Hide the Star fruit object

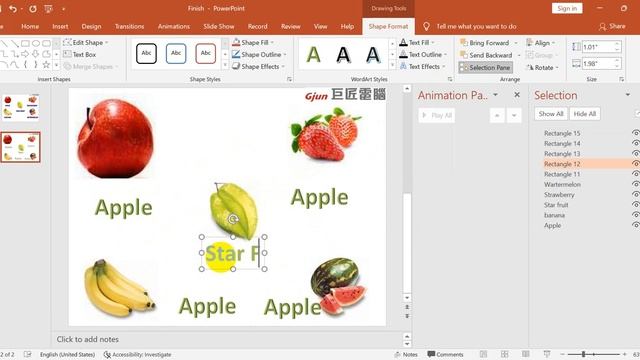pyautogui.click(x=636, y=204)
